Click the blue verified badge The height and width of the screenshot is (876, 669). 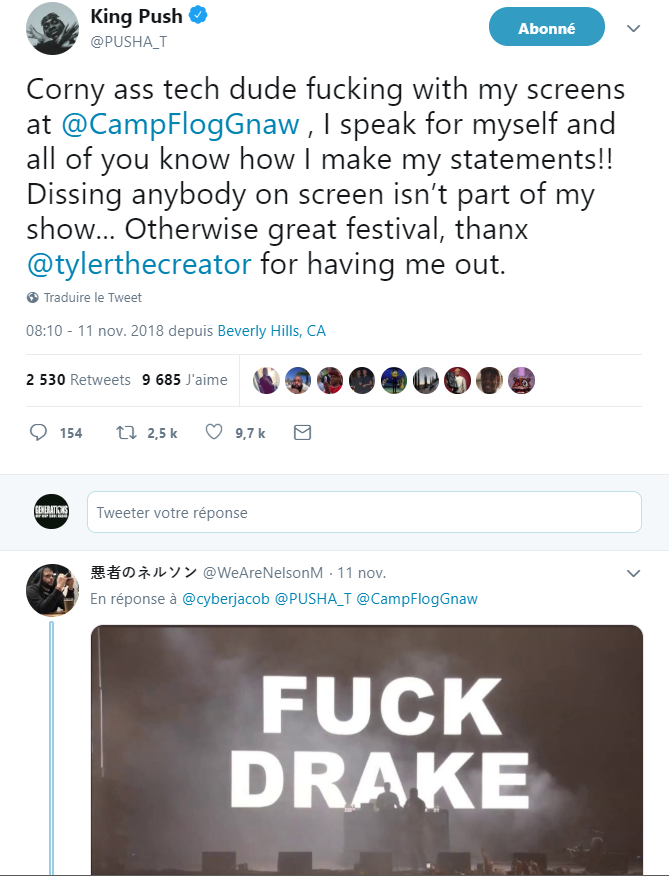tap(200, 16)
